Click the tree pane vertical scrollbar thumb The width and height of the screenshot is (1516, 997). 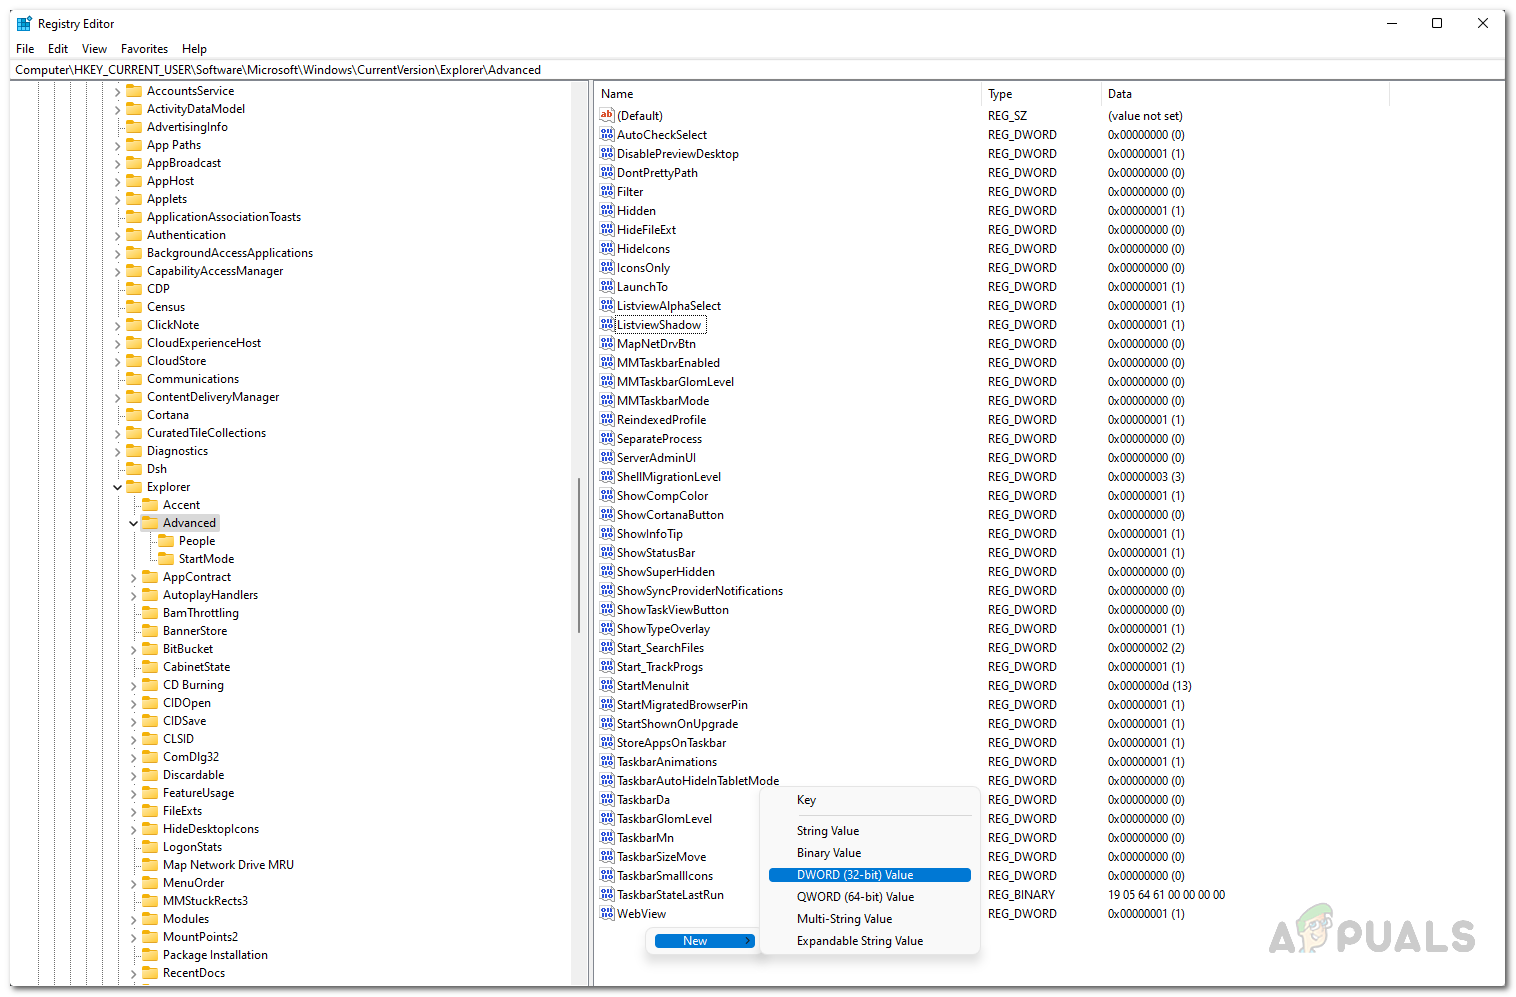tap(579, 555)
